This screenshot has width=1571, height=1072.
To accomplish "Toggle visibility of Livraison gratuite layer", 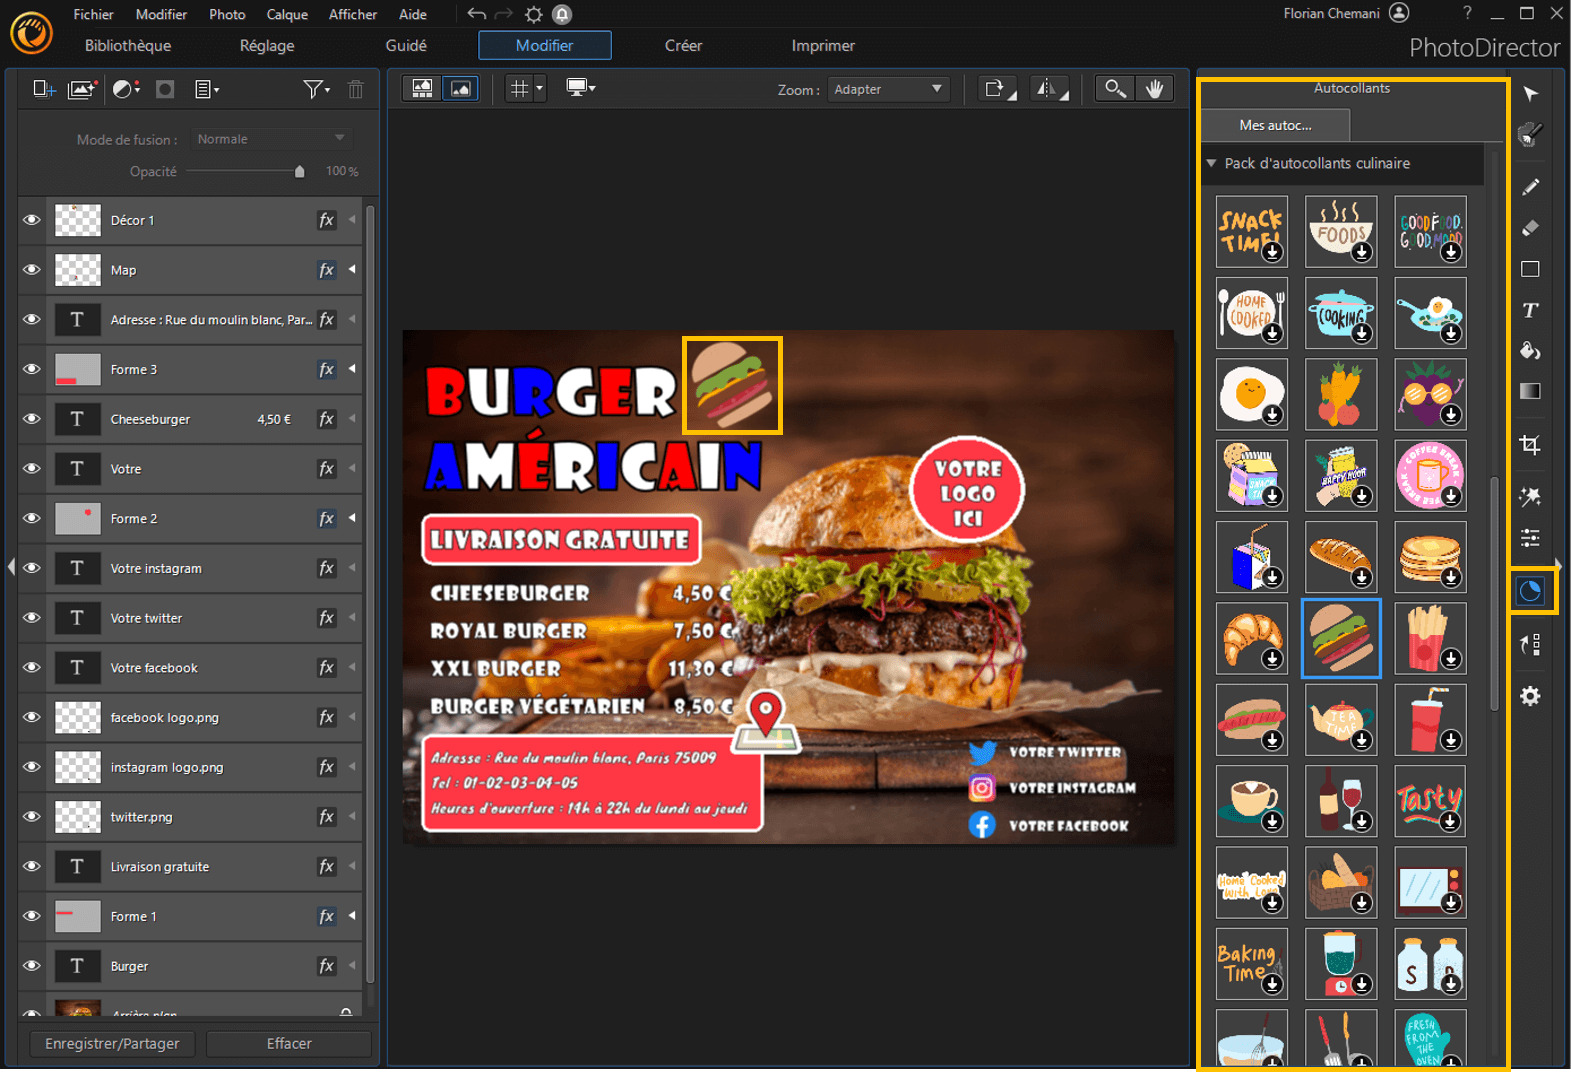I will click(x=31, y=866).
